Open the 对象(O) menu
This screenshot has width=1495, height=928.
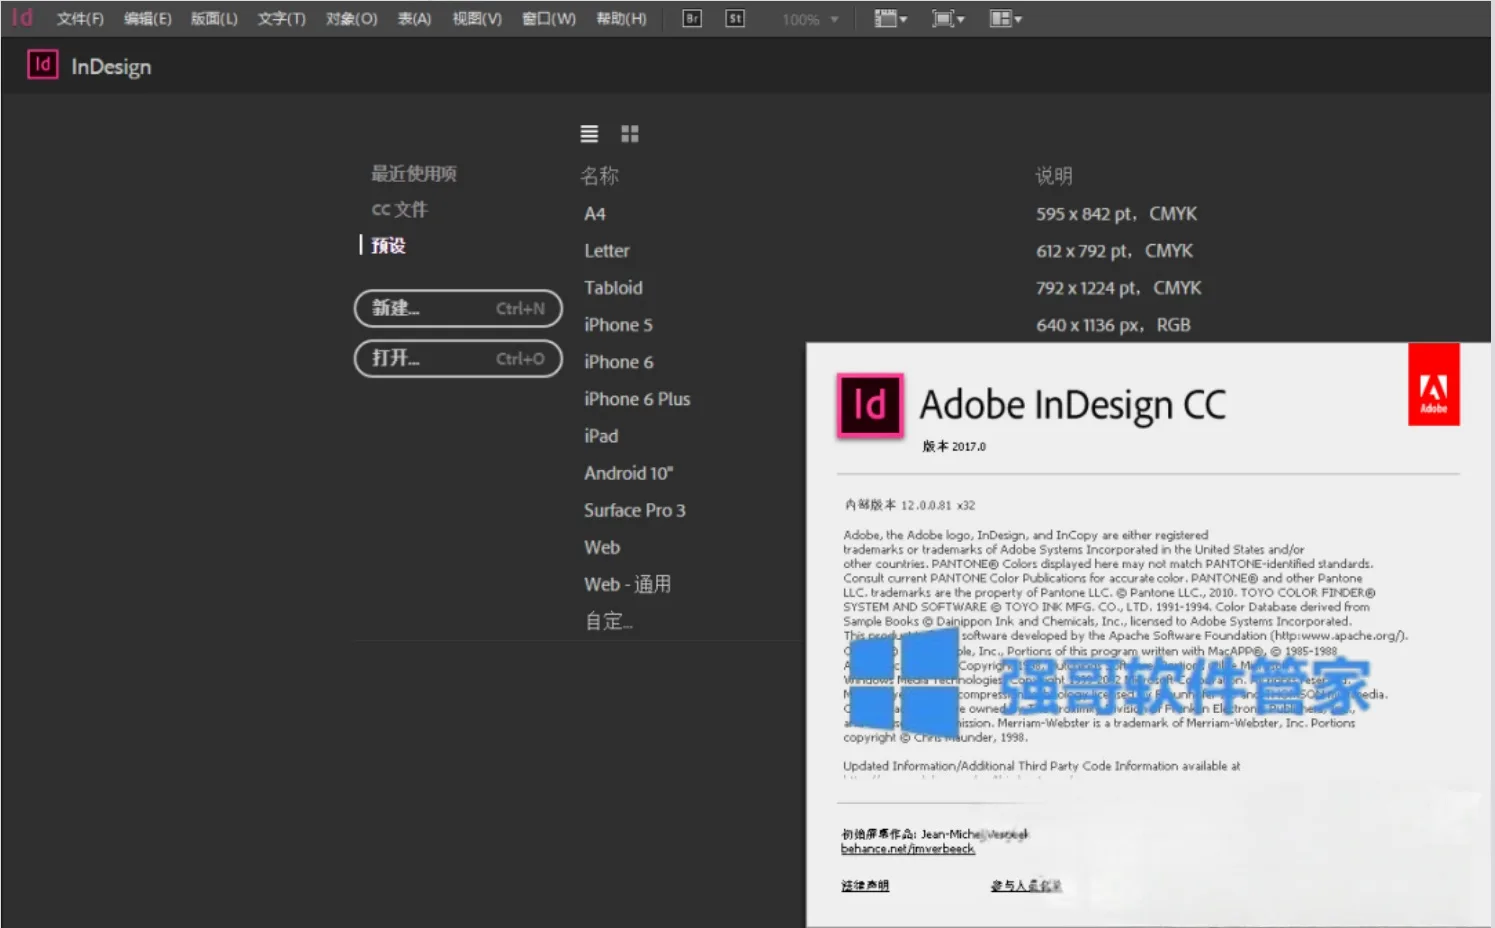[x=352, y=19]
